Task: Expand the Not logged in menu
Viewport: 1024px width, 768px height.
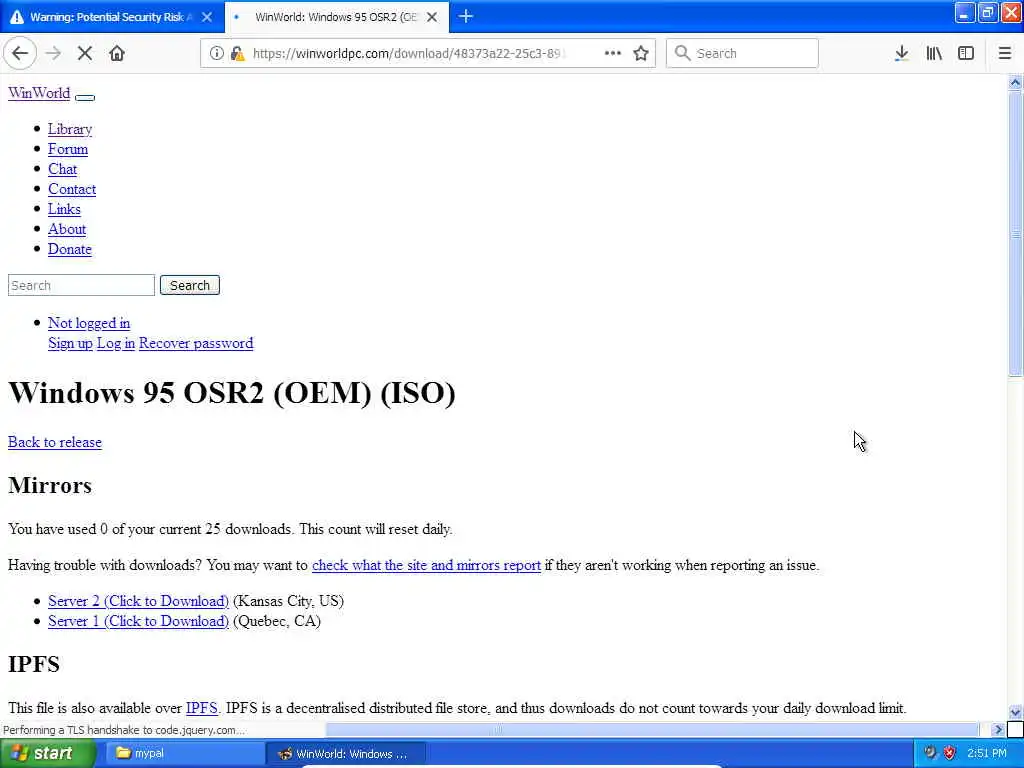Action: pyautogui.click(x=89, y=323)
